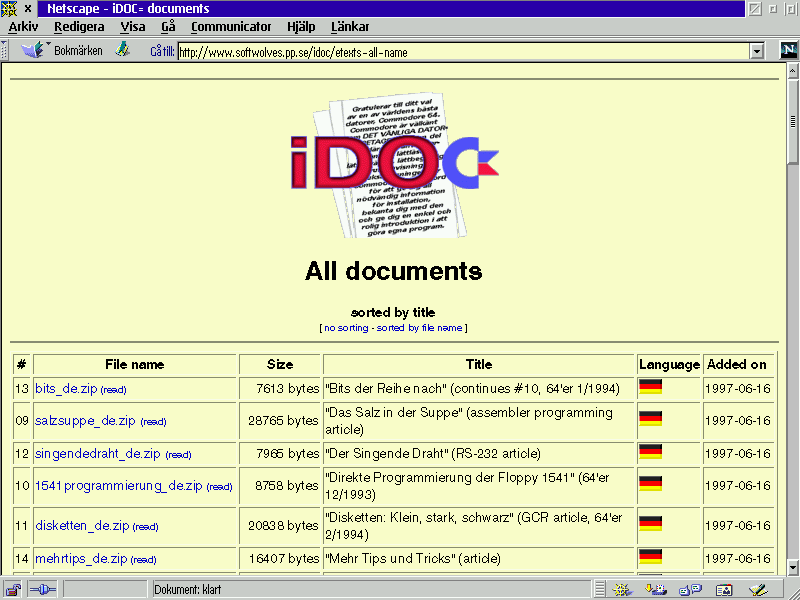Click 'no sorting' link
This screenshot has height=600, width=800.
click(346, 328)
